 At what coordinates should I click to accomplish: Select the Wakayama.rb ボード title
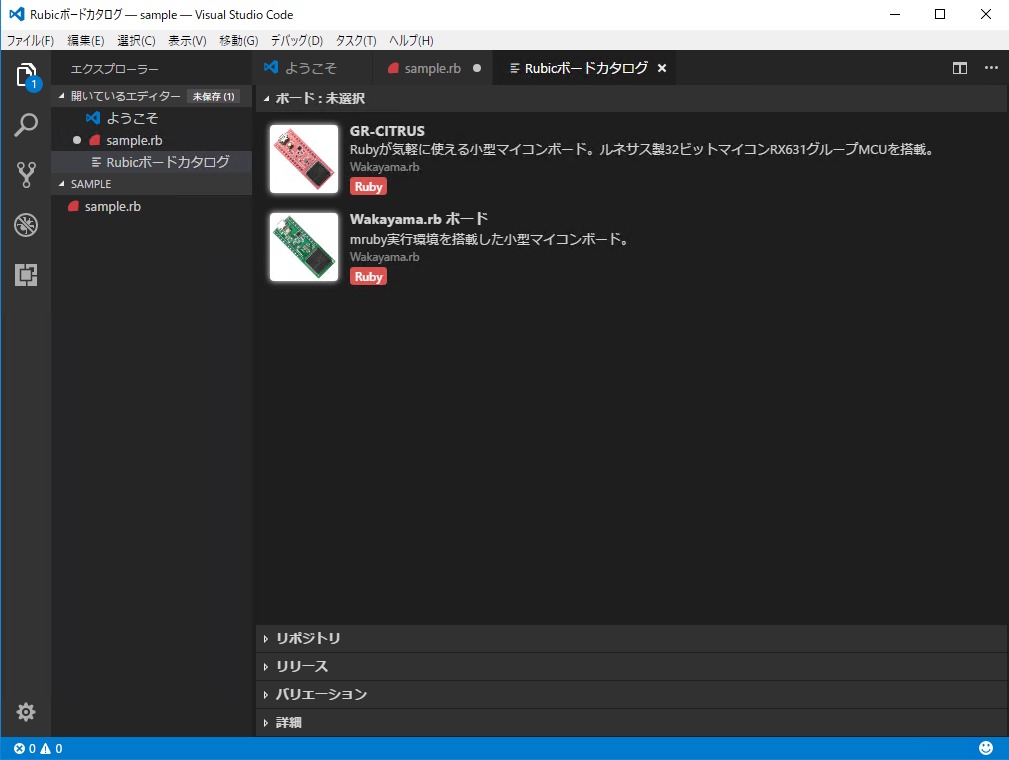pos(419,219)
